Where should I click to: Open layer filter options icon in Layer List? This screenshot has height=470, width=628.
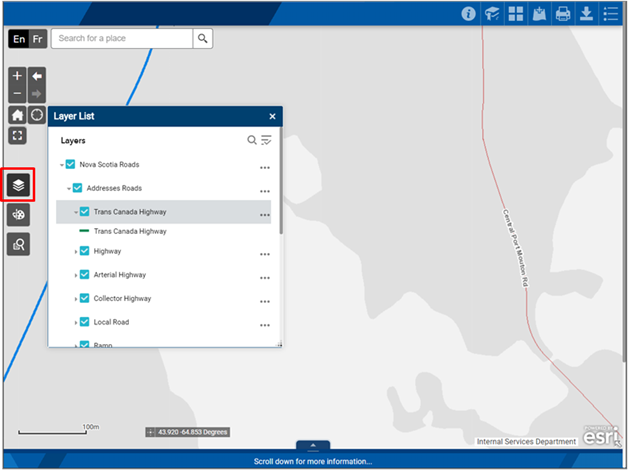(x=266, y=140)
